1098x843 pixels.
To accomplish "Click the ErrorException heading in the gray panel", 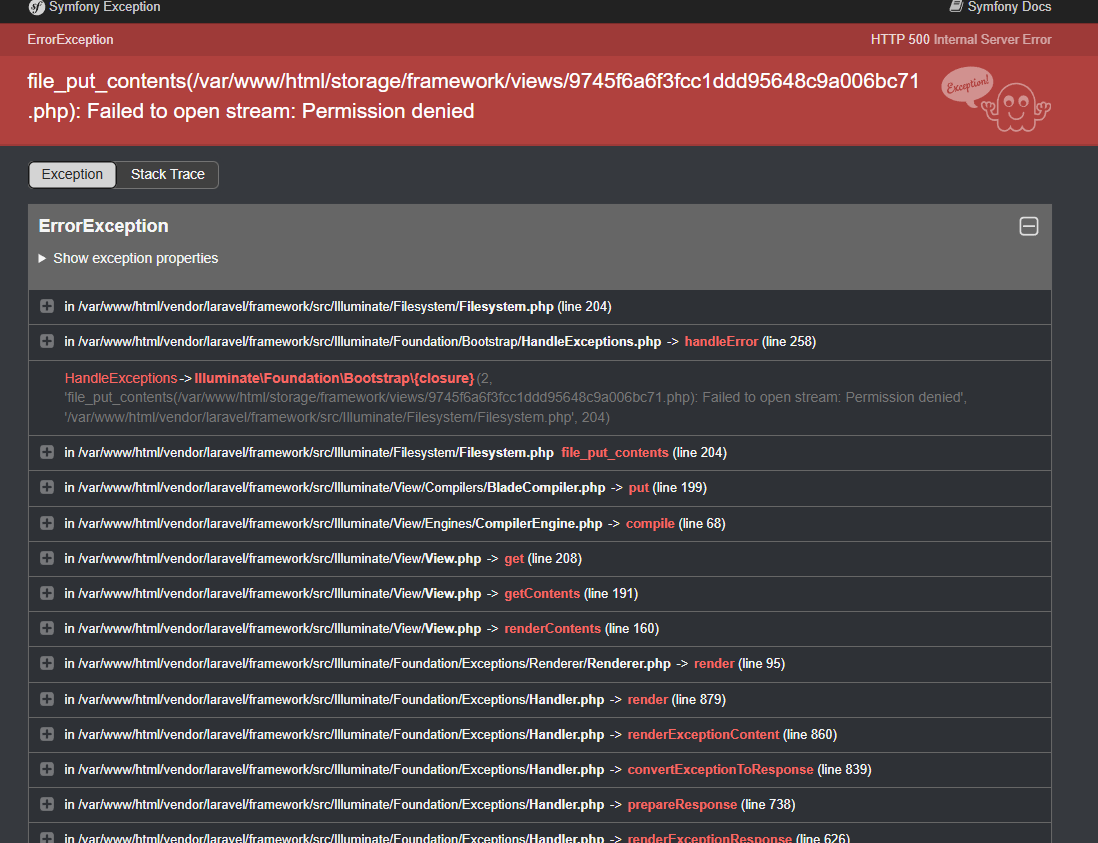I will pyautogui.click(x=104, y=226).
